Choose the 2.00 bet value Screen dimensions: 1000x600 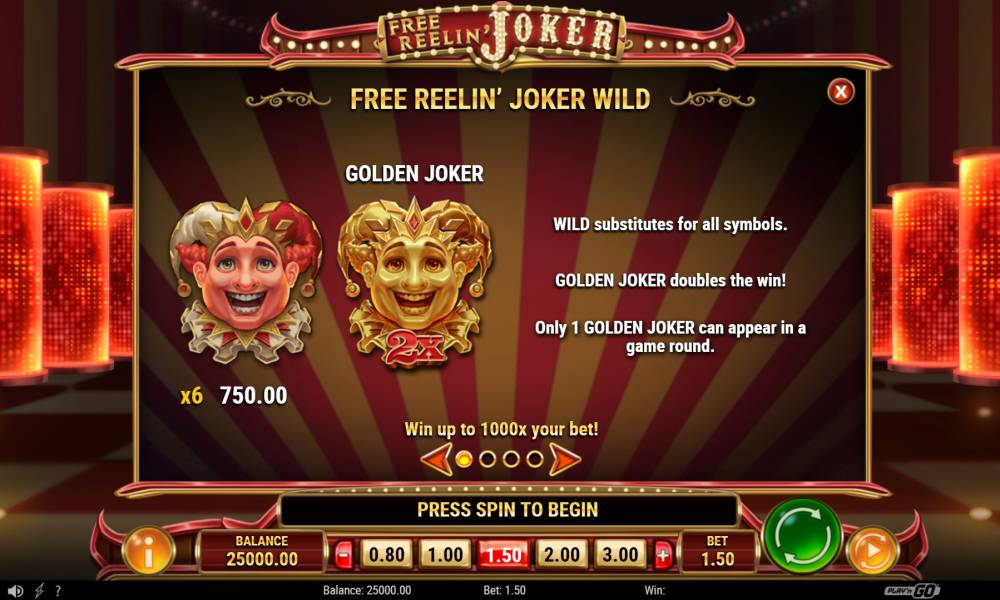562,554
